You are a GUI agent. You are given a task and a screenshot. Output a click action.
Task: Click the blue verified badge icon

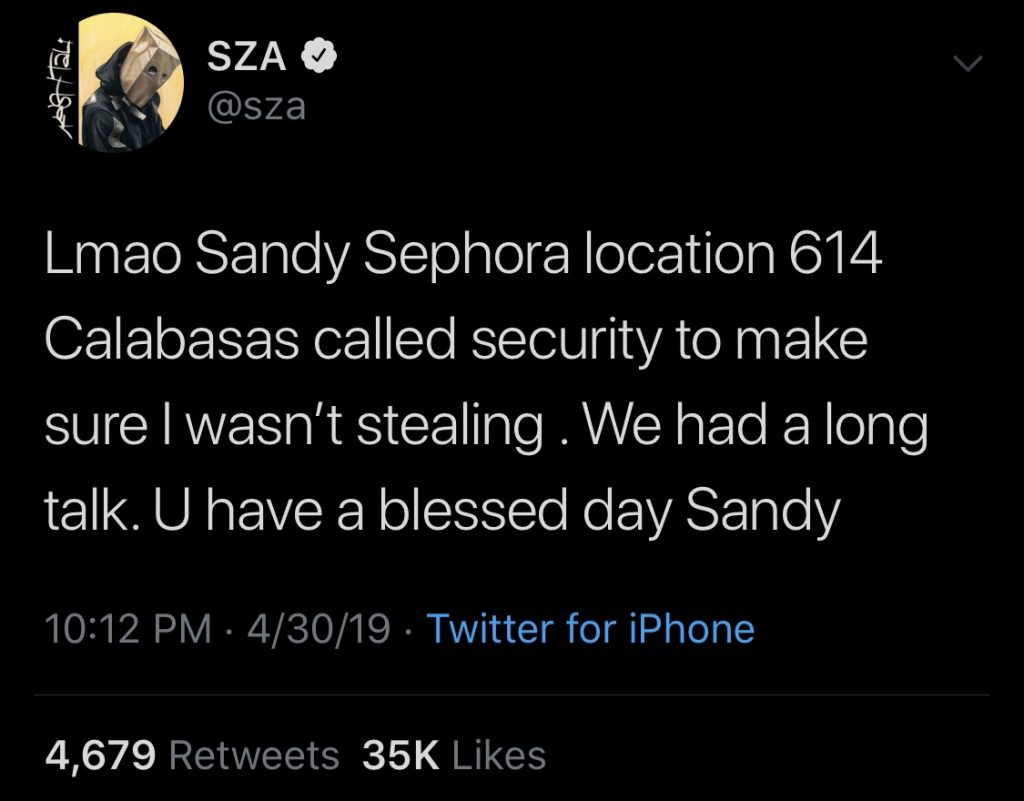click(x=318, y=56)
